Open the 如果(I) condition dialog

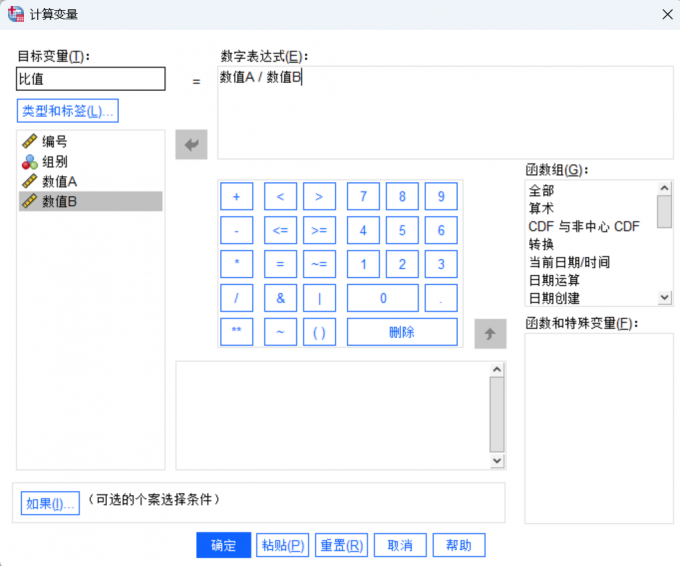click(x=50, y=503)
